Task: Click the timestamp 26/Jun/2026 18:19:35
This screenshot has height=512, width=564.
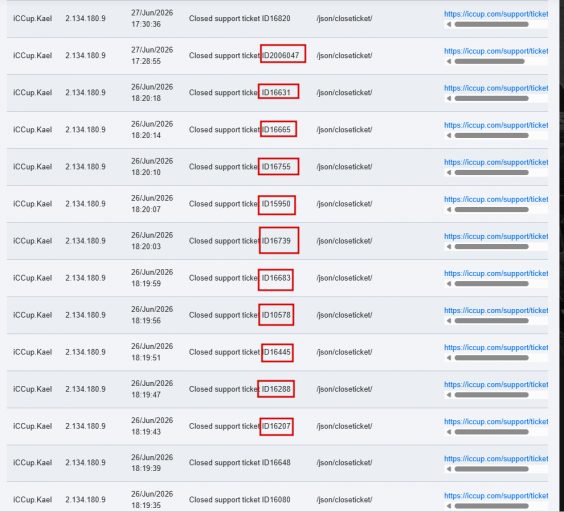Action: (152, 499)
